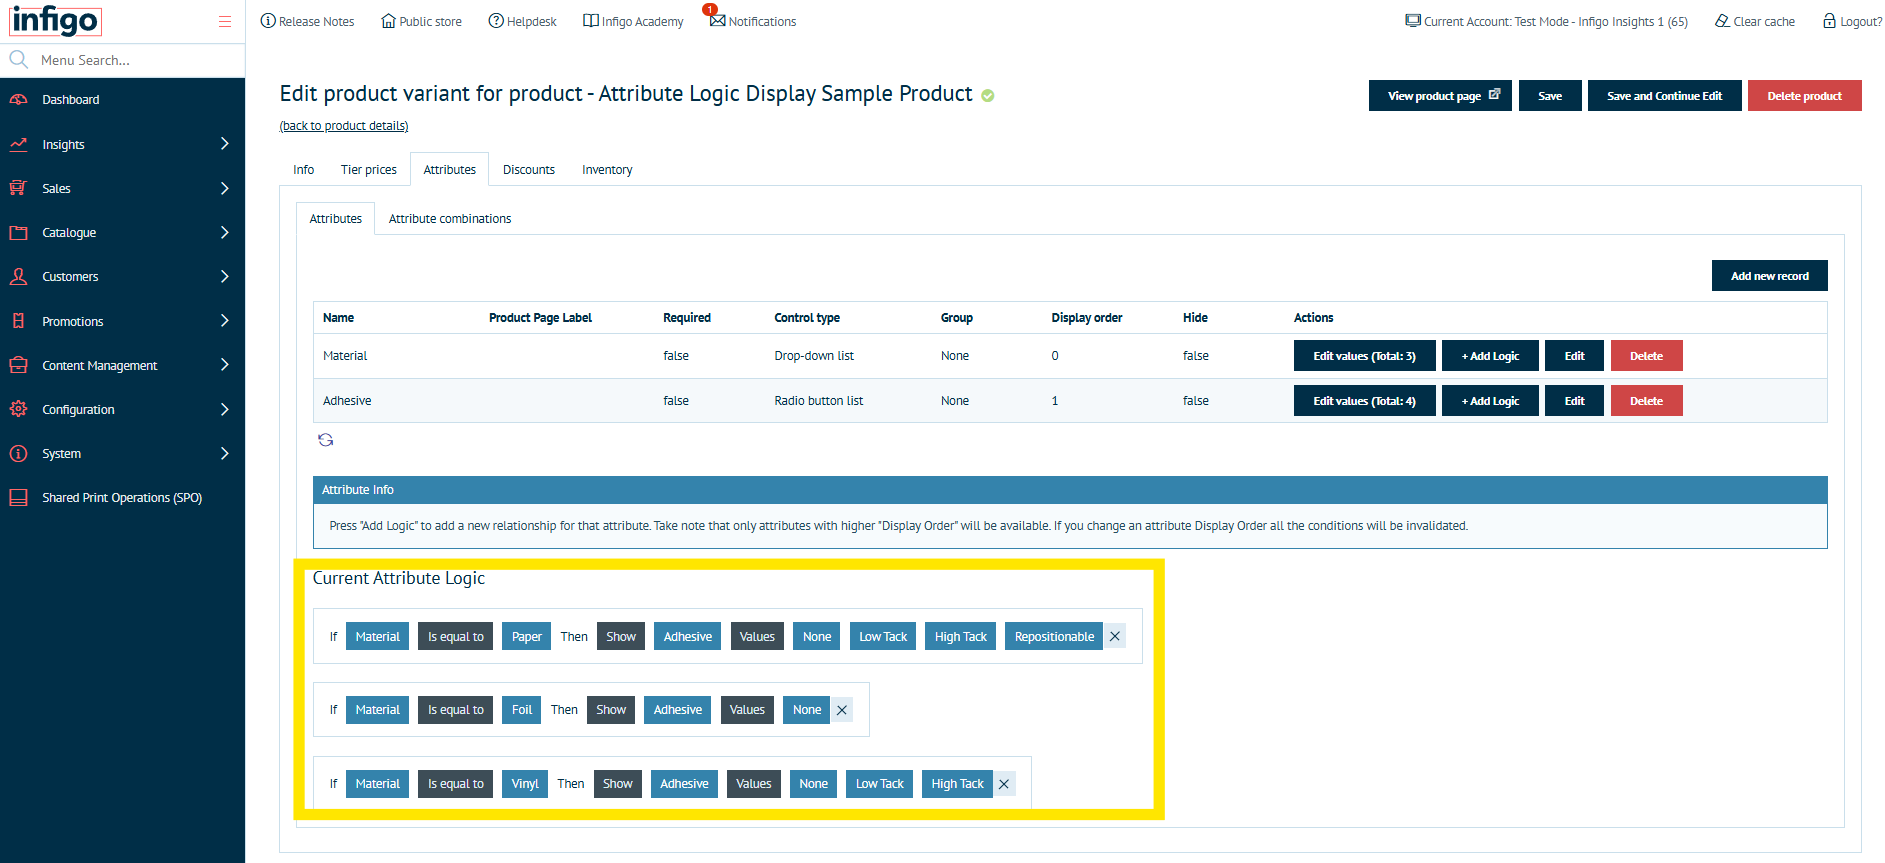
Task: Click the Release Notes info icon
Action: [268, 21]
